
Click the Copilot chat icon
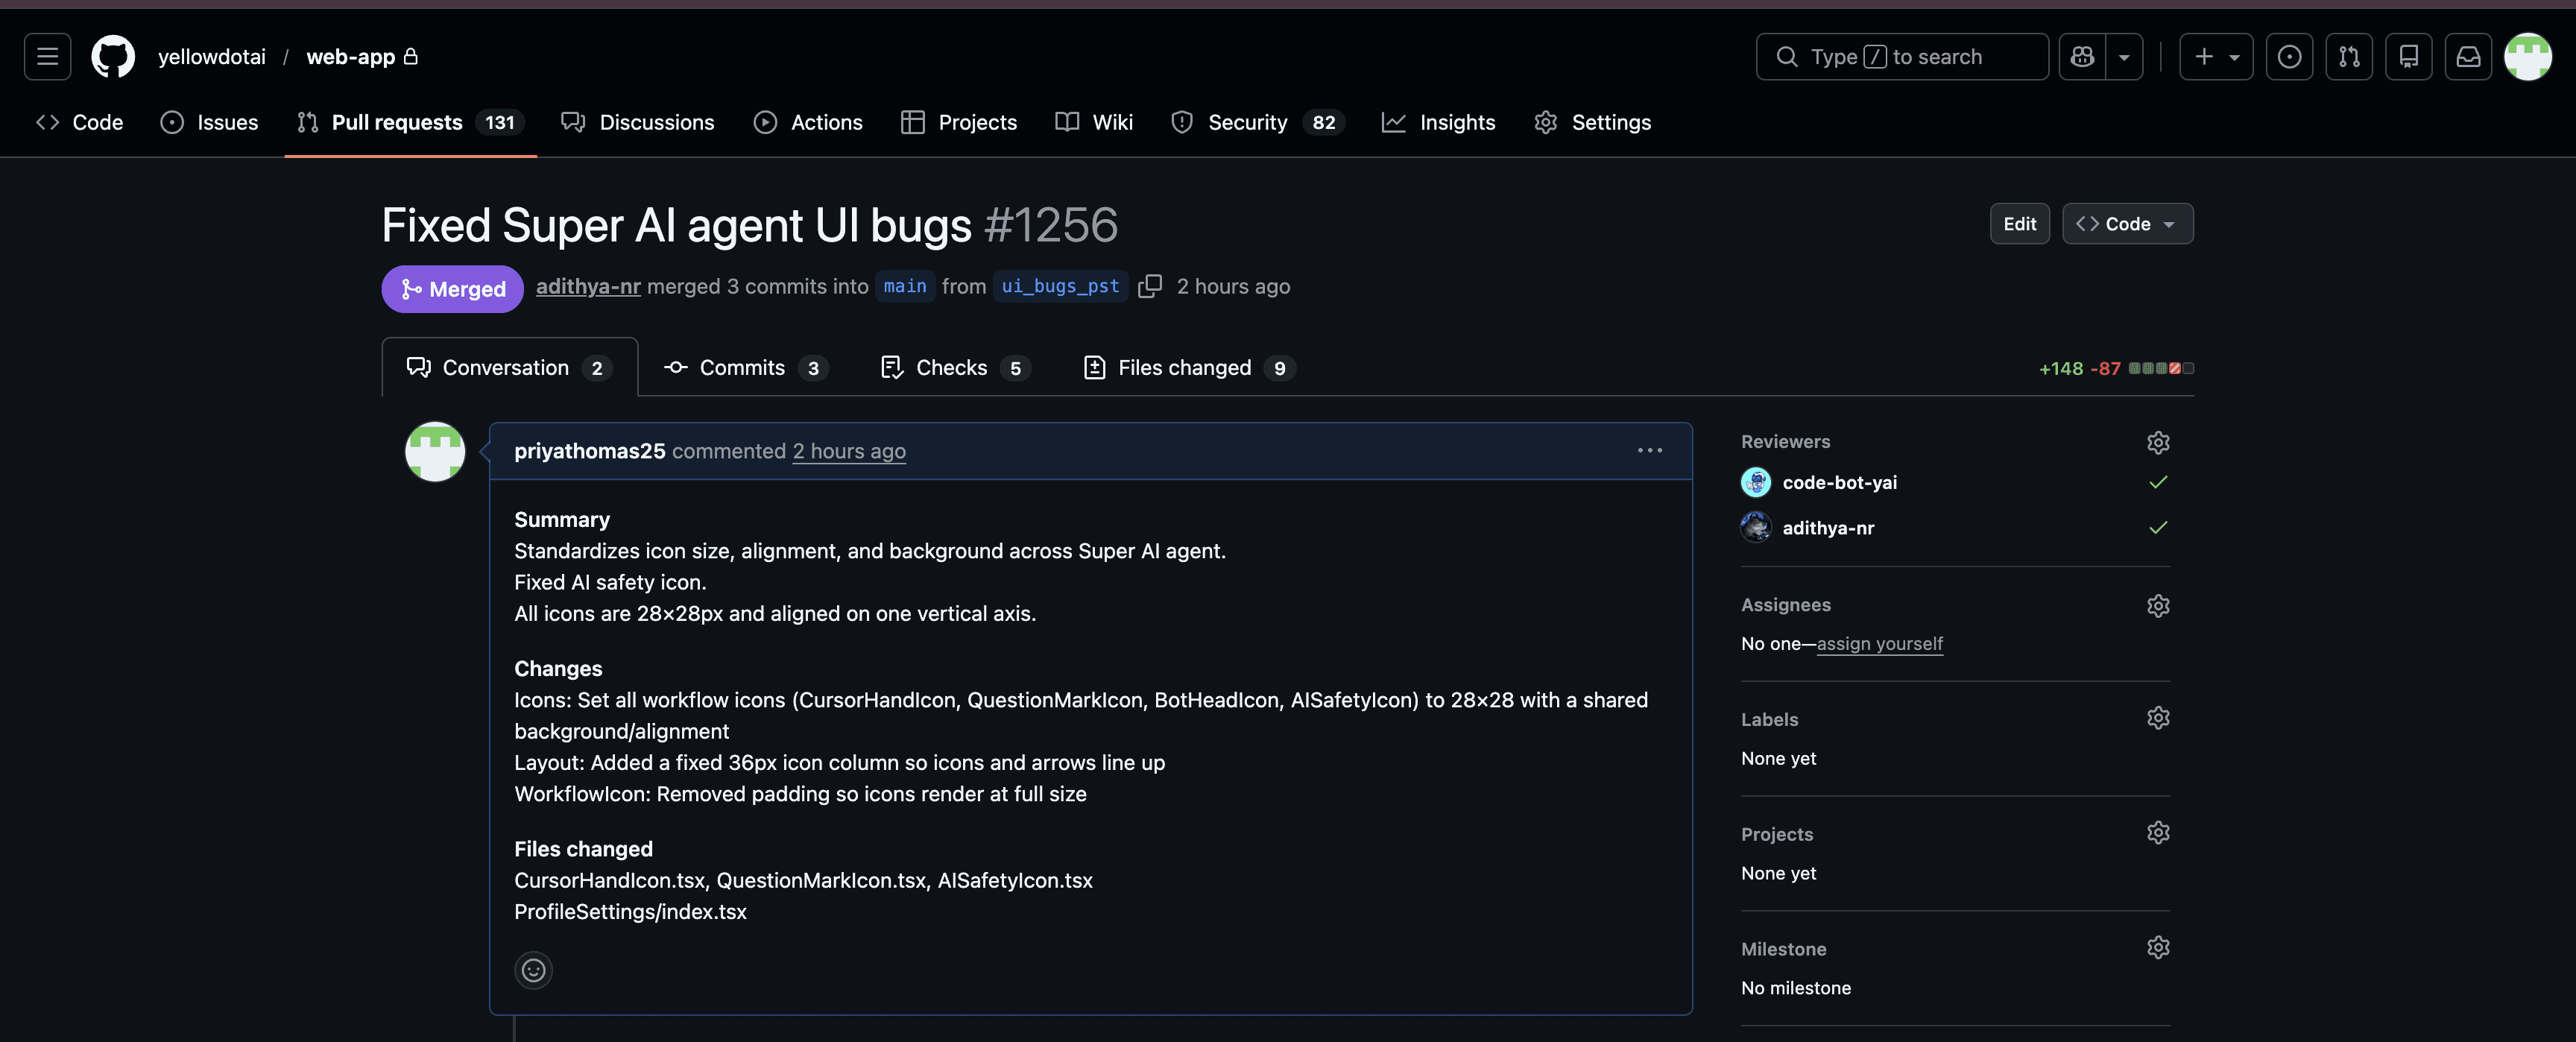2082,57
